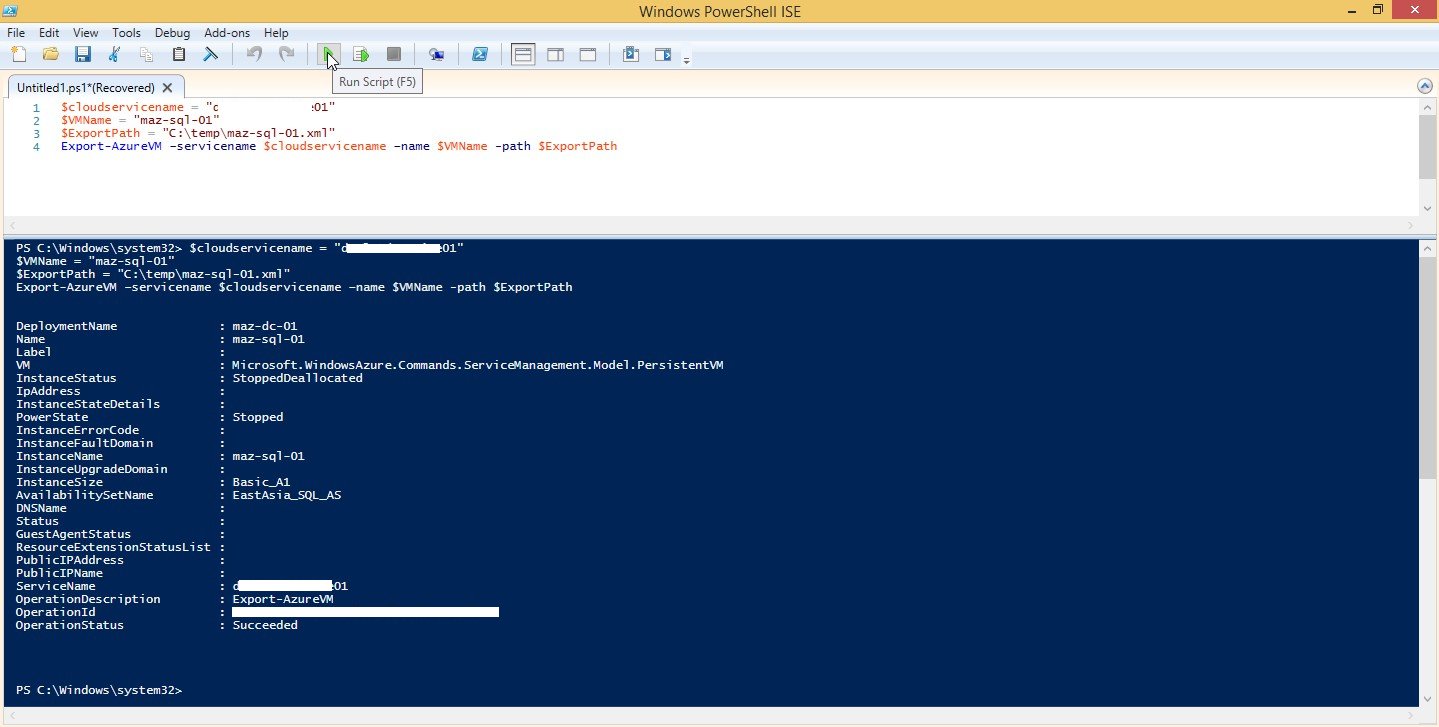This screenshot has width=1439, height=727.
Task: Click the OperationDescription label in the output
Action: (88, 599)
